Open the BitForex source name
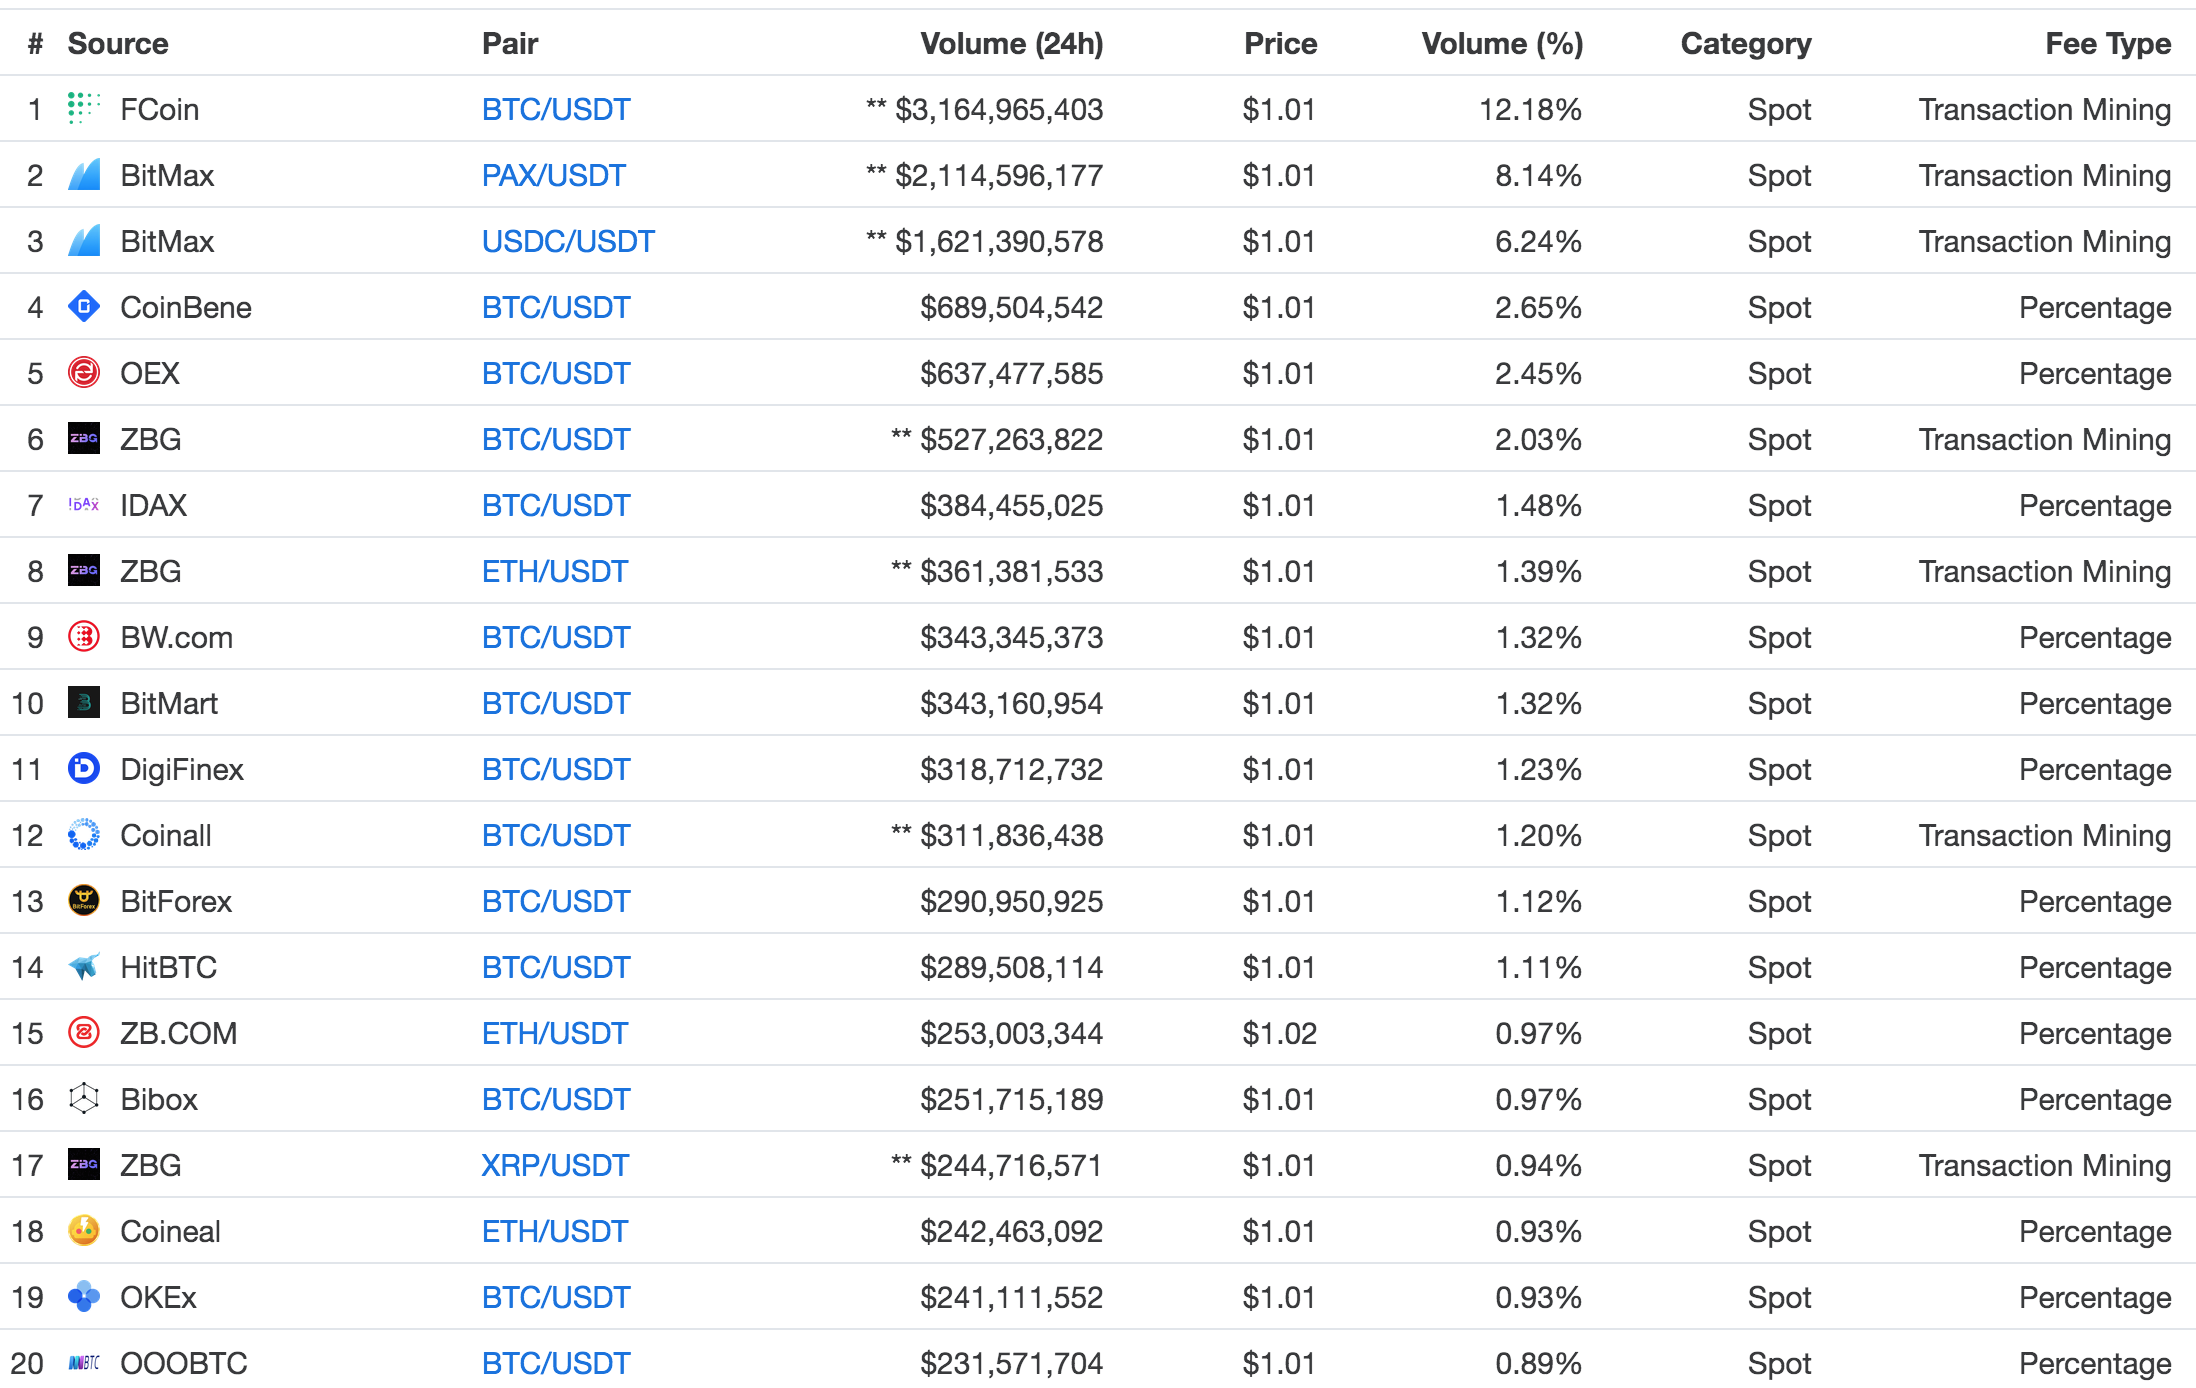 pos(176,901)
